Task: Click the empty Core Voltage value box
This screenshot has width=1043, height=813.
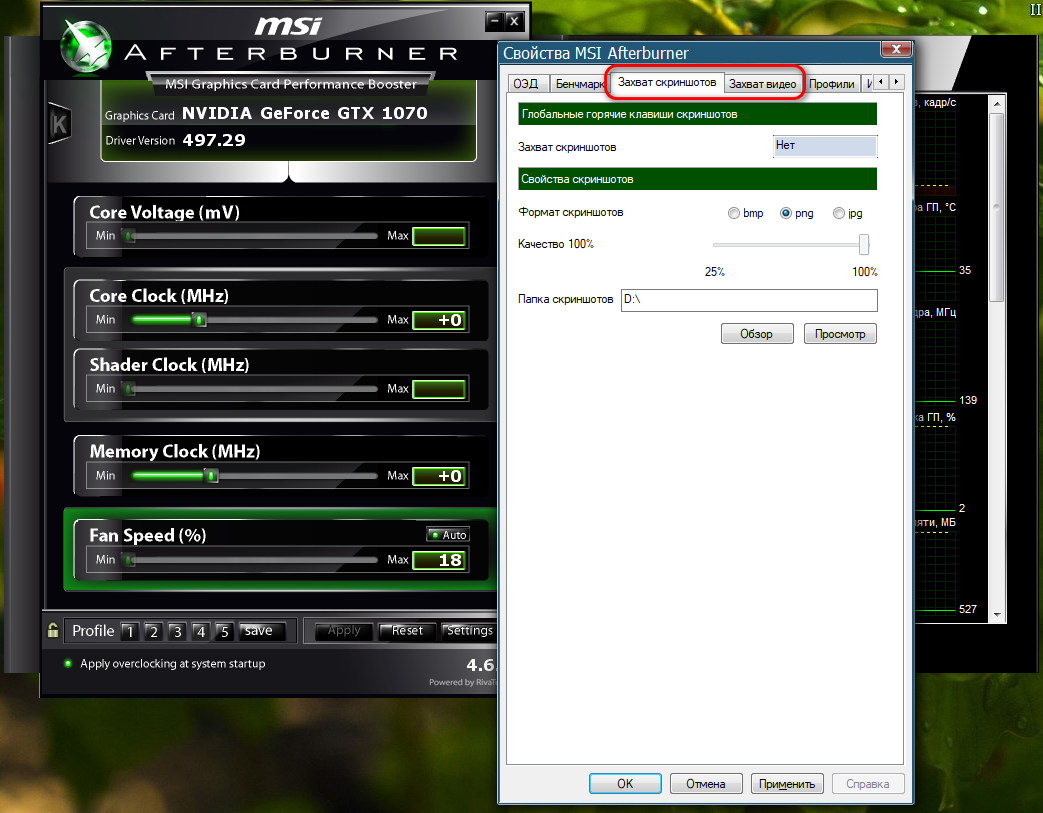Action: (x=439, y=236)
